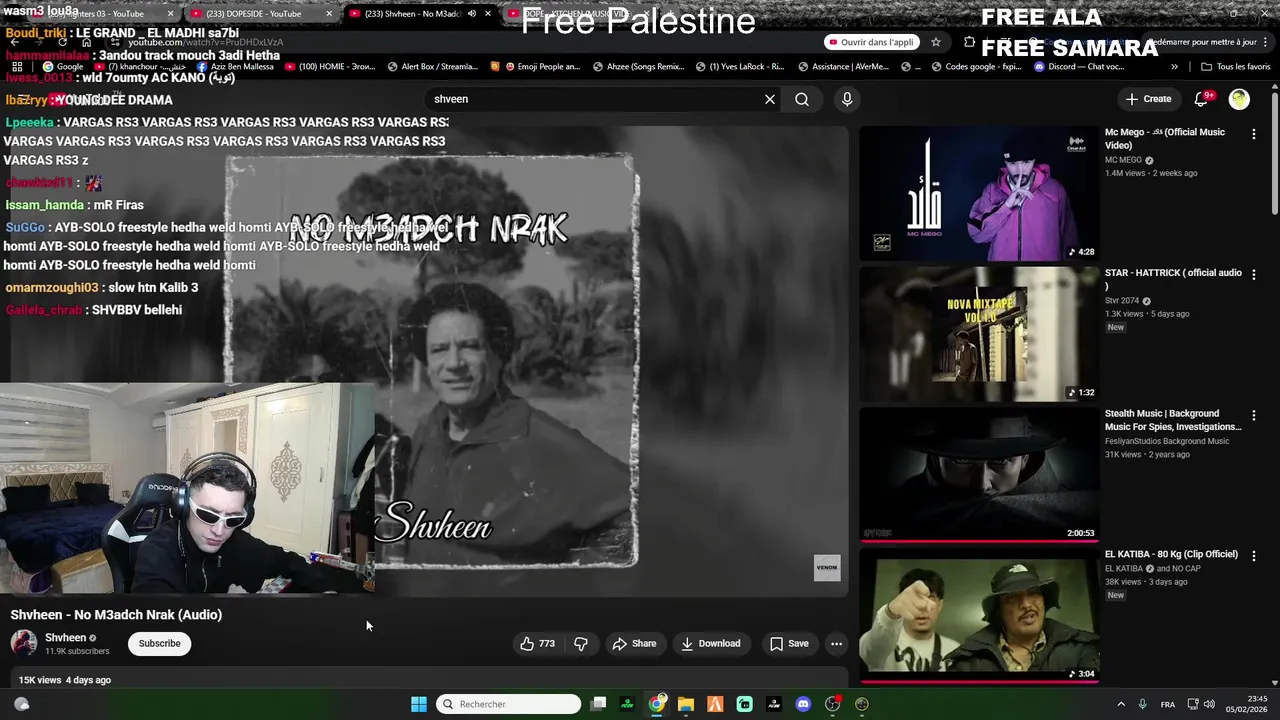Open options menu for EL KATIBA video
Screen dimensions: 1280x720
tap(1254, 555)
